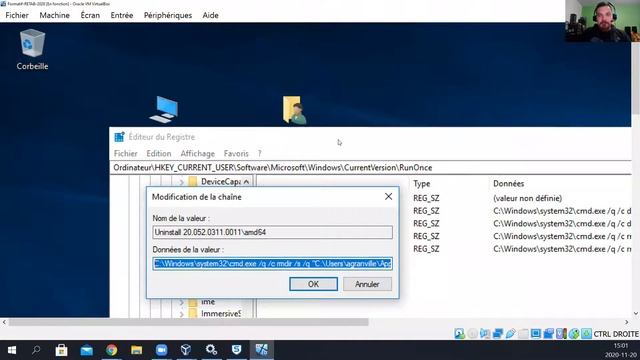Open Registry Editor Fichier menu
This screenshot has height=360, width=640.
[x=126, y=153]
